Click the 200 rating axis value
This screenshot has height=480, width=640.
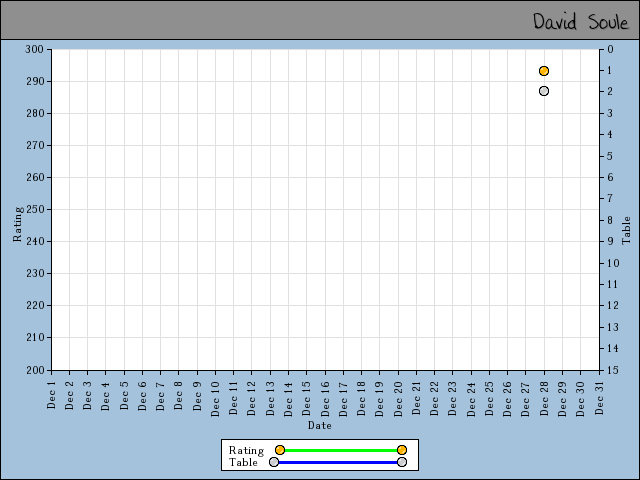click(x=36, y=370)
